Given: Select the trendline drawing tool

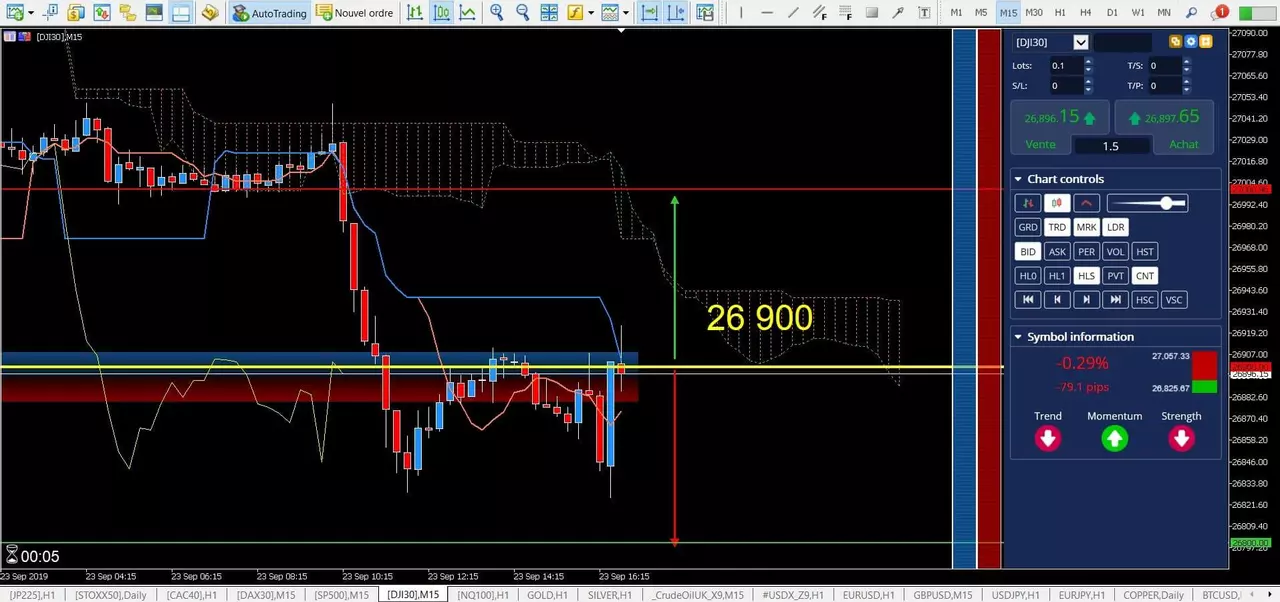Looking at the screenshot, I should (x=793, y=13).
